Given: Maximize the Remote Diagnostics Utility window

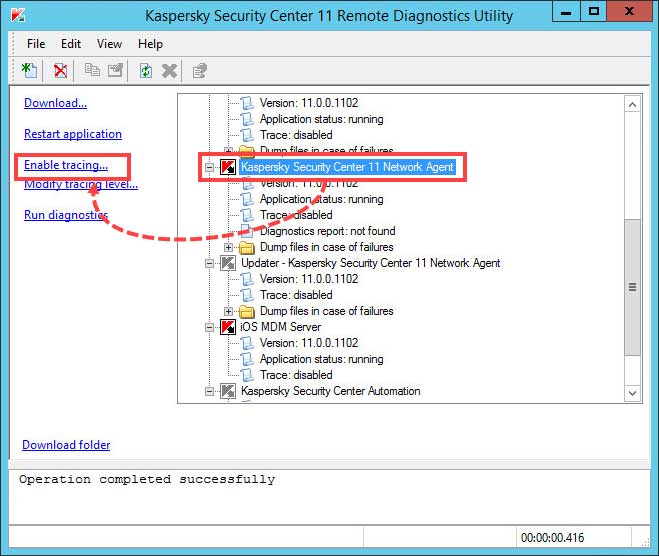Looking at the screenshot, I should pyautogui.click(x=593, y=12).
